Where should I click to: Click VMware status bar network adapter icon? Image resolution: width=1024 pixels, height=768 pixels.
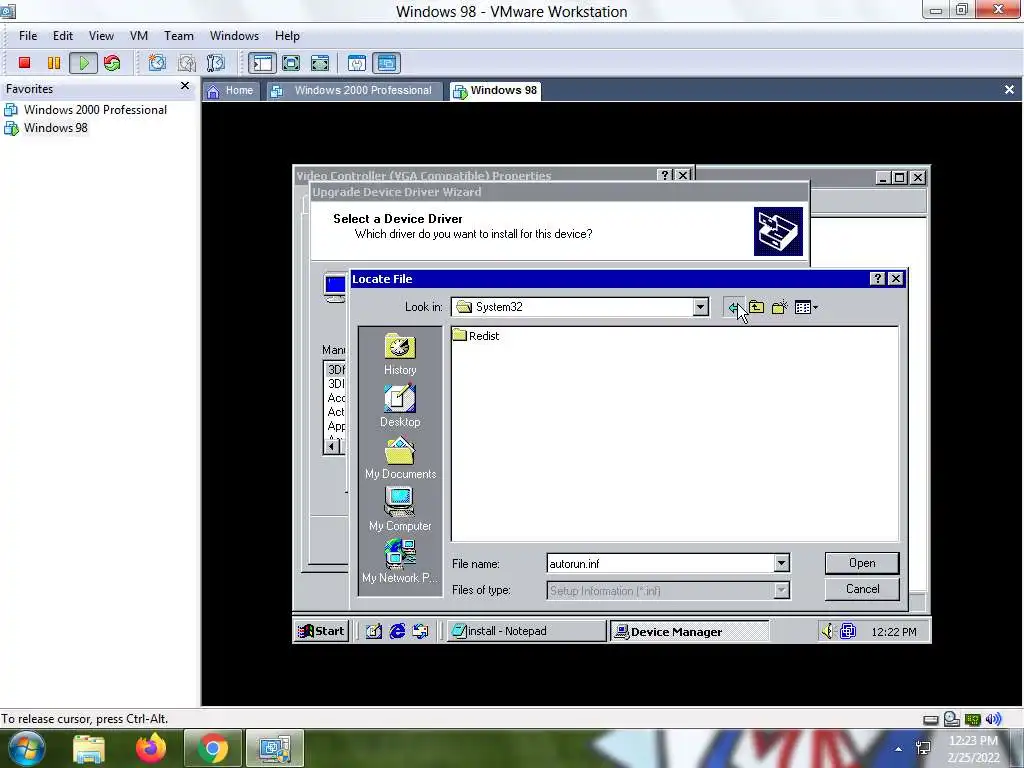click(x=972, y=719)
